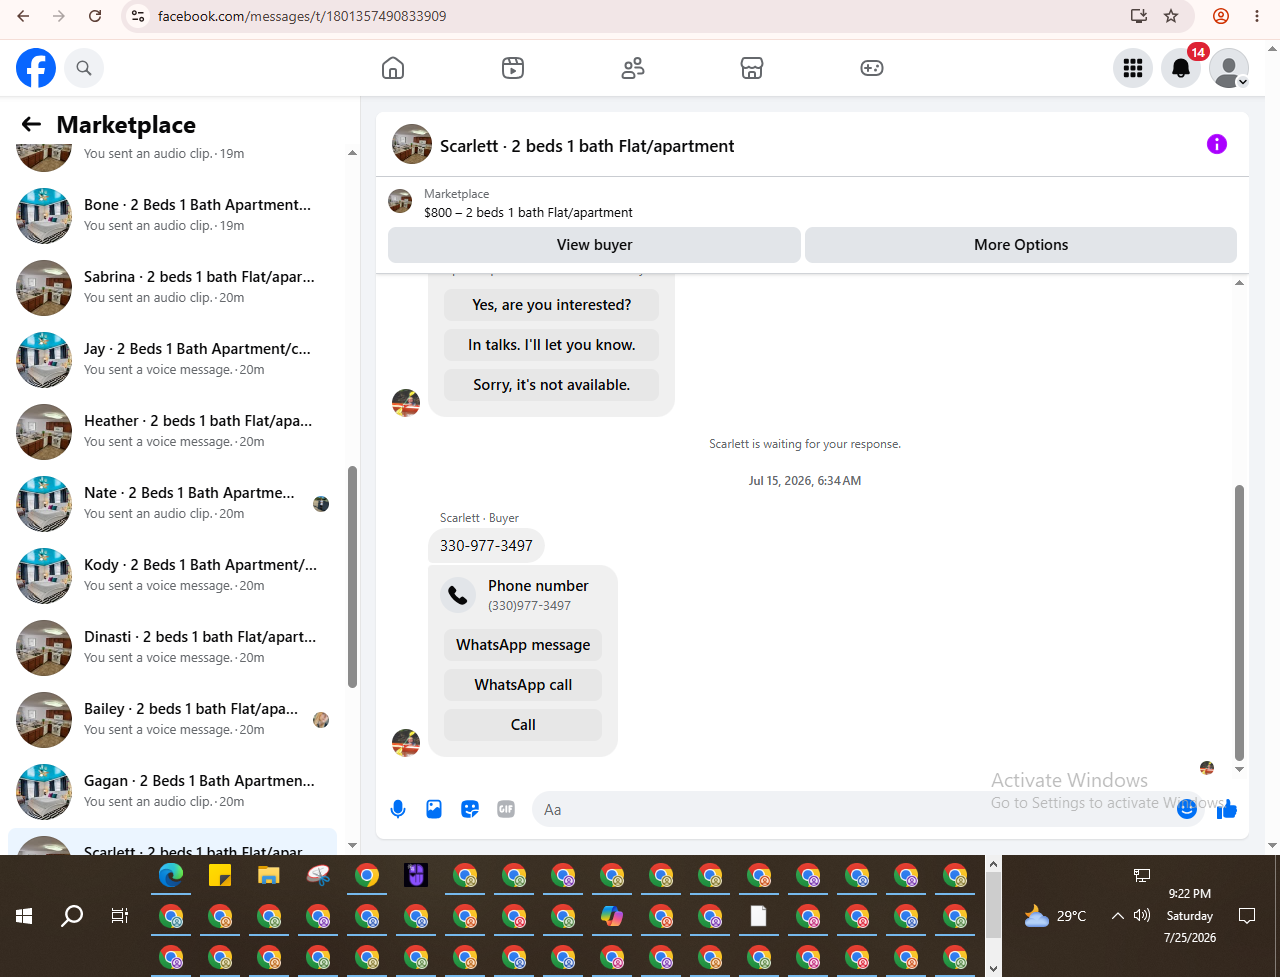Click the Aa message input field

click(x=855, y=809)
